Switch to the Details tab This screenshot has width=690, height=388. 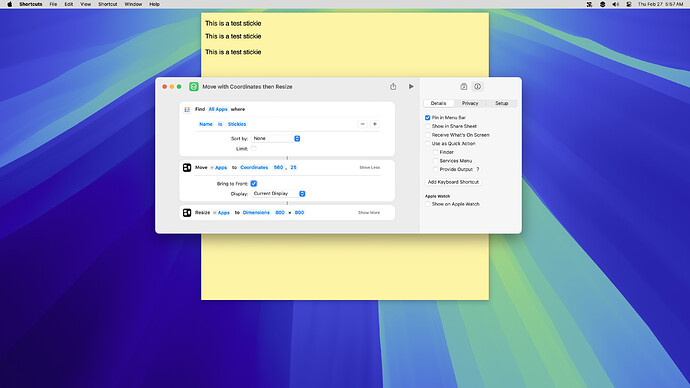point(438,103)
